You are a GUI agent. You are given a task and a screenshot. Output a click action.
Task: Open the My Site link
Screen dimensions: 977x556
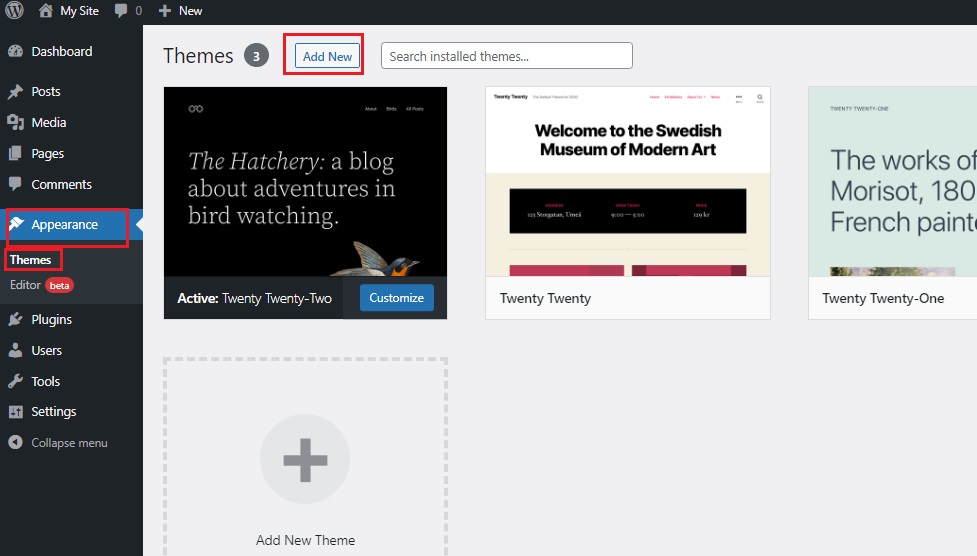pos(79,11)
